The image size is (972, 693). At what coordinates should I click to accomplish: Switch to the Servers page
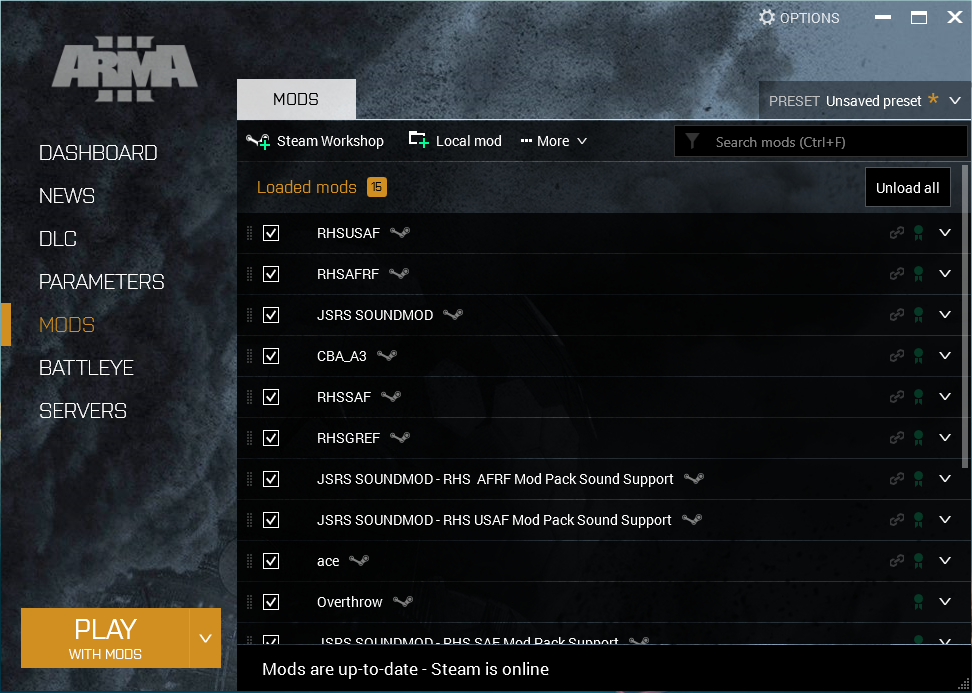[82, 411]
